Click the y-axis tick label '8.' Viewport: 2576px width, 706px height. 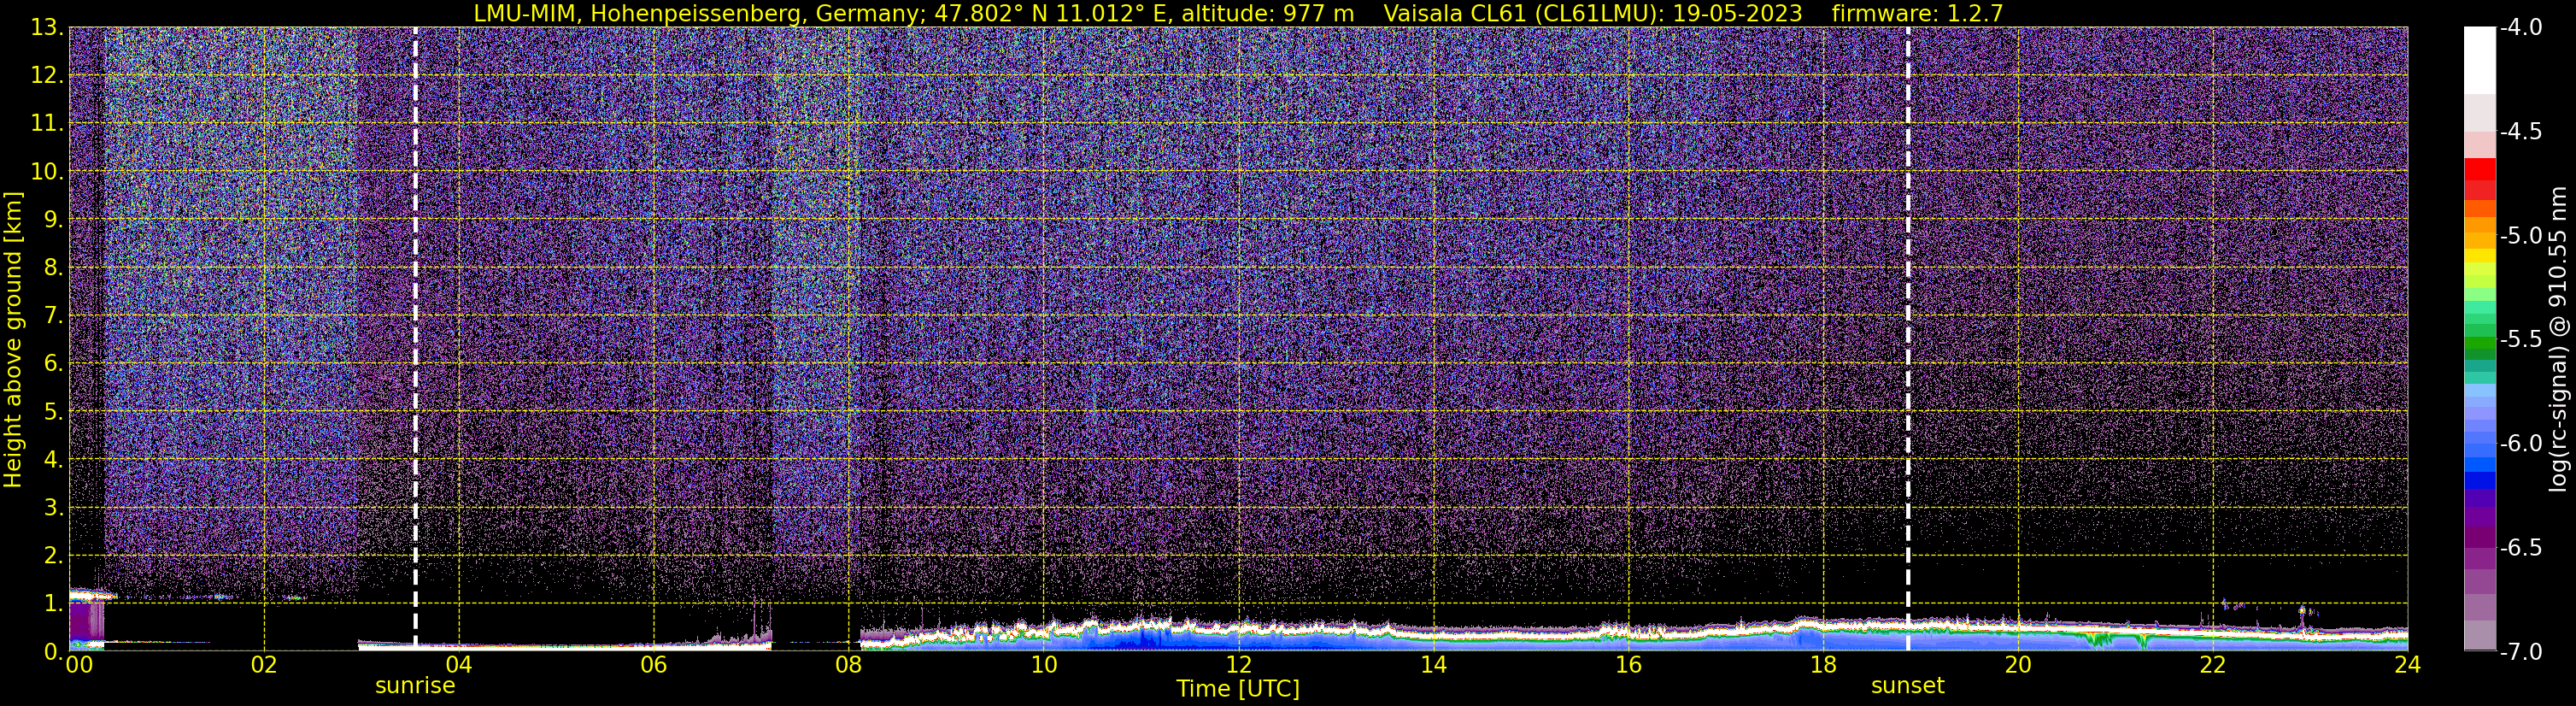coord(54,268)
